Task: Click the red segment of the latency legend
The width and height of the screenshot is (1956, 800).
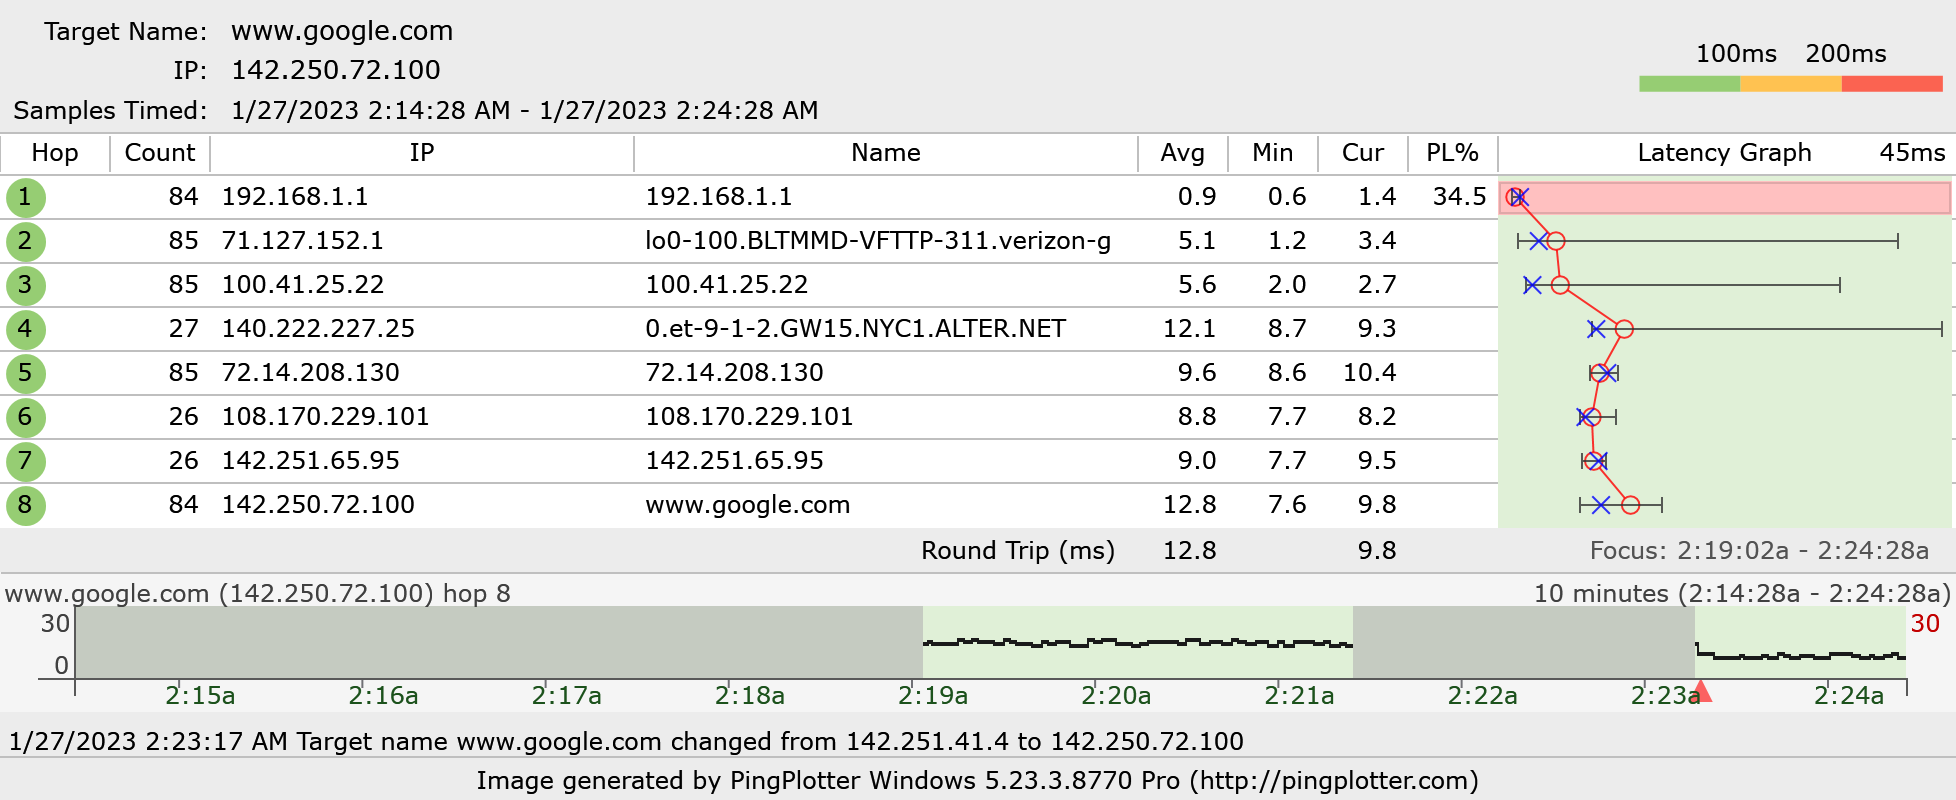Action: 1892,84
